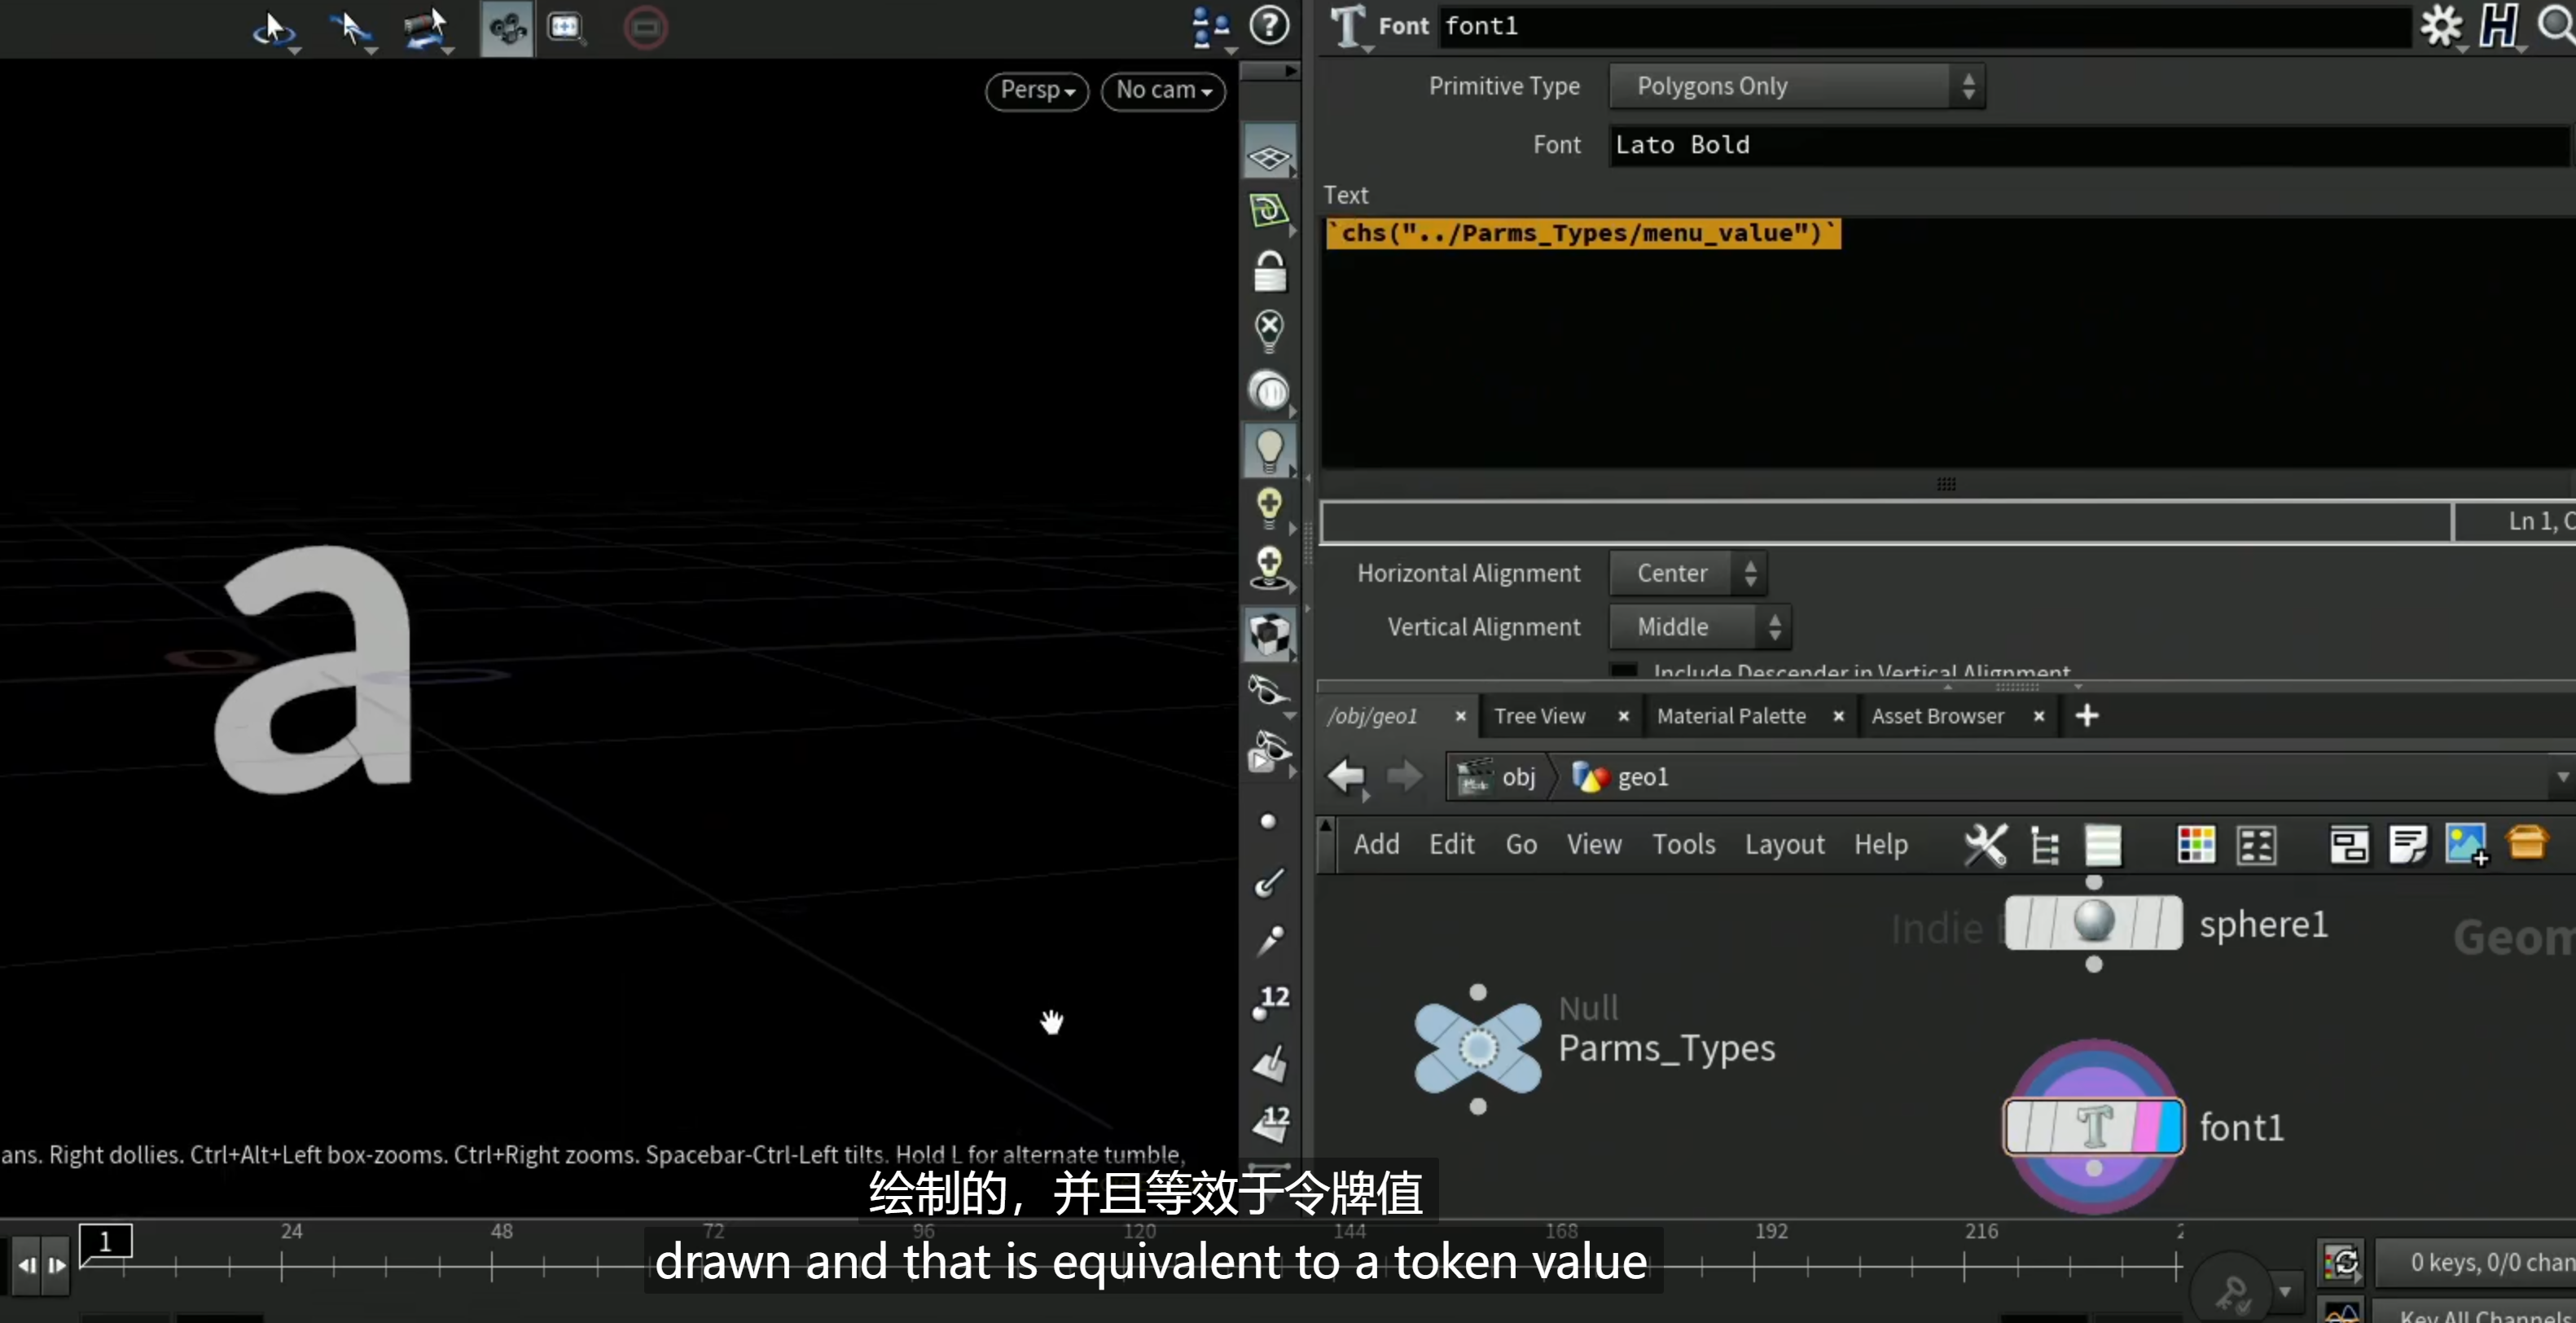The width and height of the screenshot is (2576, 1323).
Task: Open the Tools menu in network editor
Action: click(1683, 845)
